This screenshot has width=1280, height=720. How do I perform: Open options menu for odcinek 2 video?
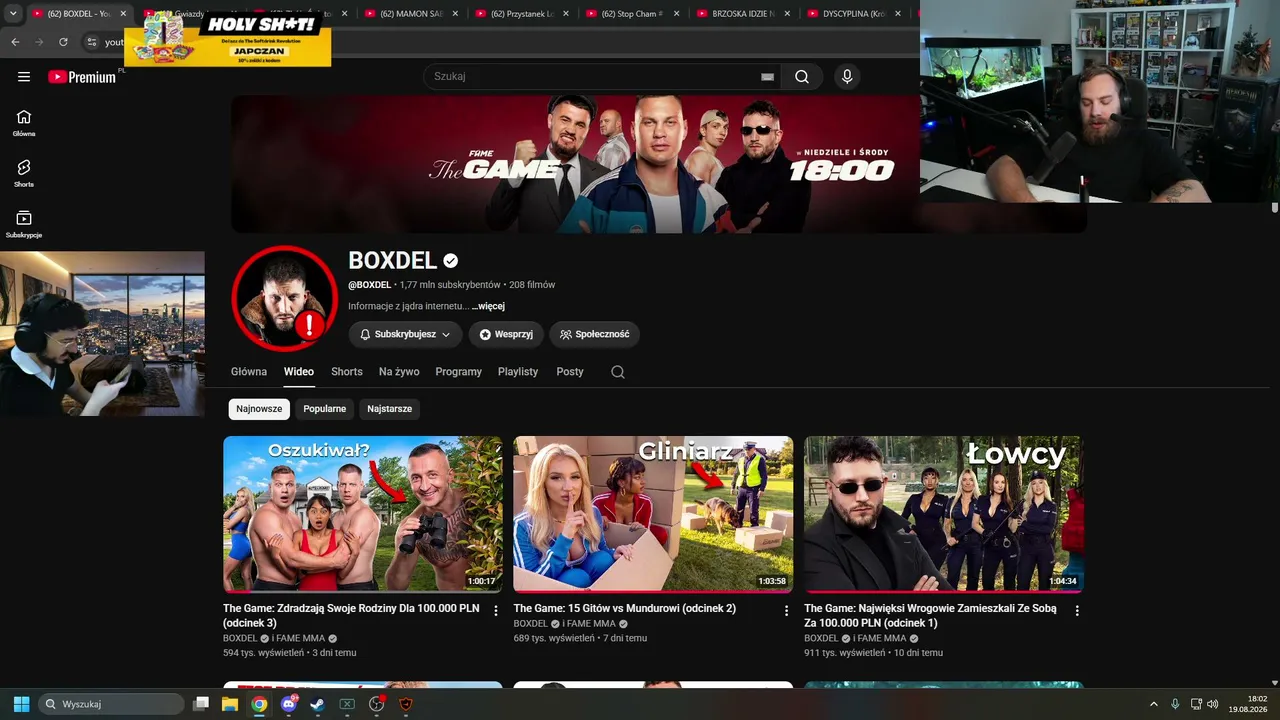(786, 611)
